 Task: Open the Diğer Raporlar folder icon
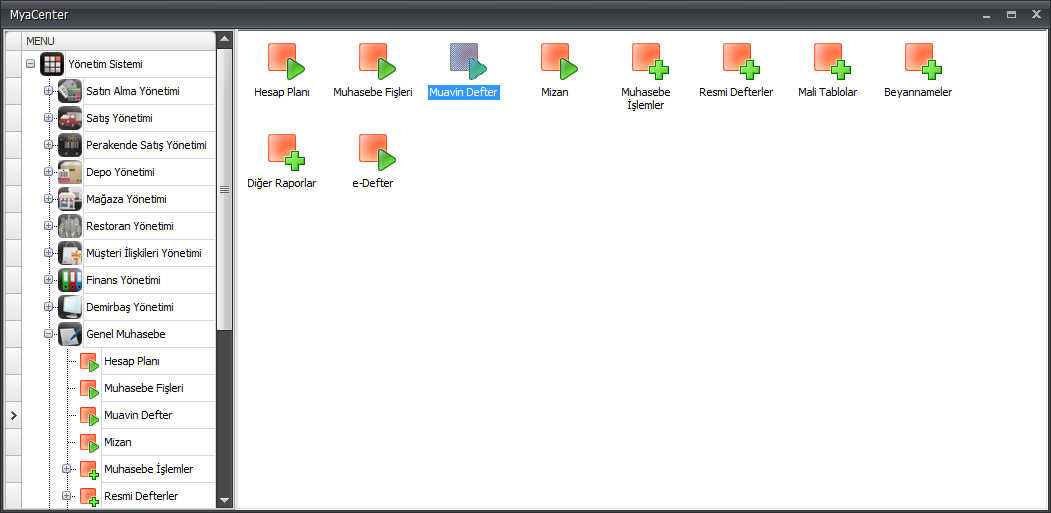click(286, 152)
